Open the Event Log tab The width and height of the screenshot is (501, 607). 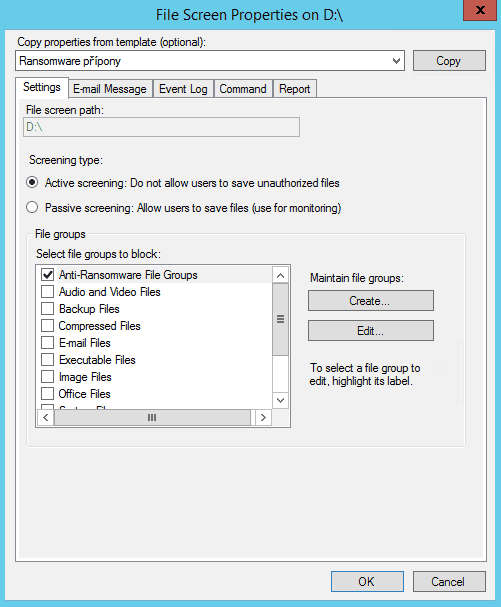click(183, 89)
